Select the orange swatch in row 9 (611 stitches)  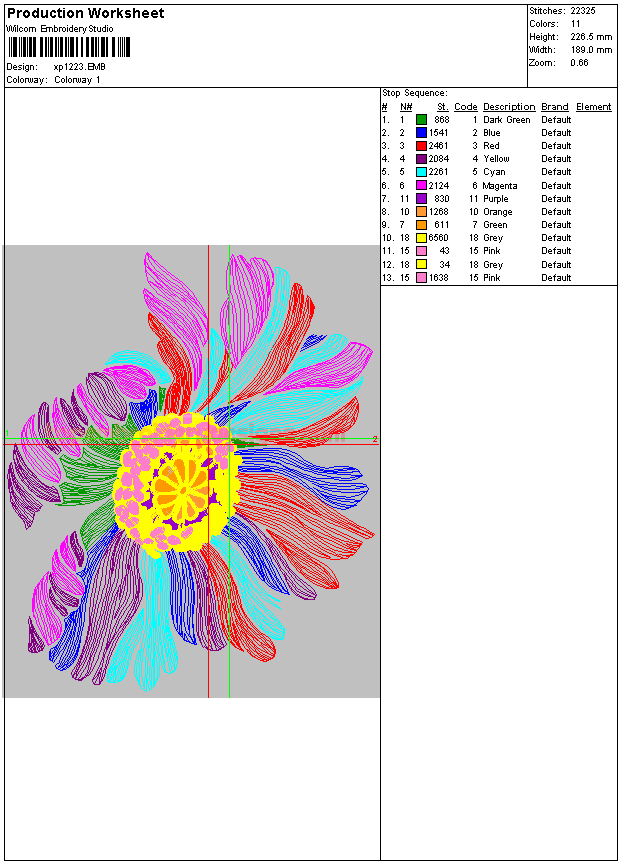click(x=421, y=225)
